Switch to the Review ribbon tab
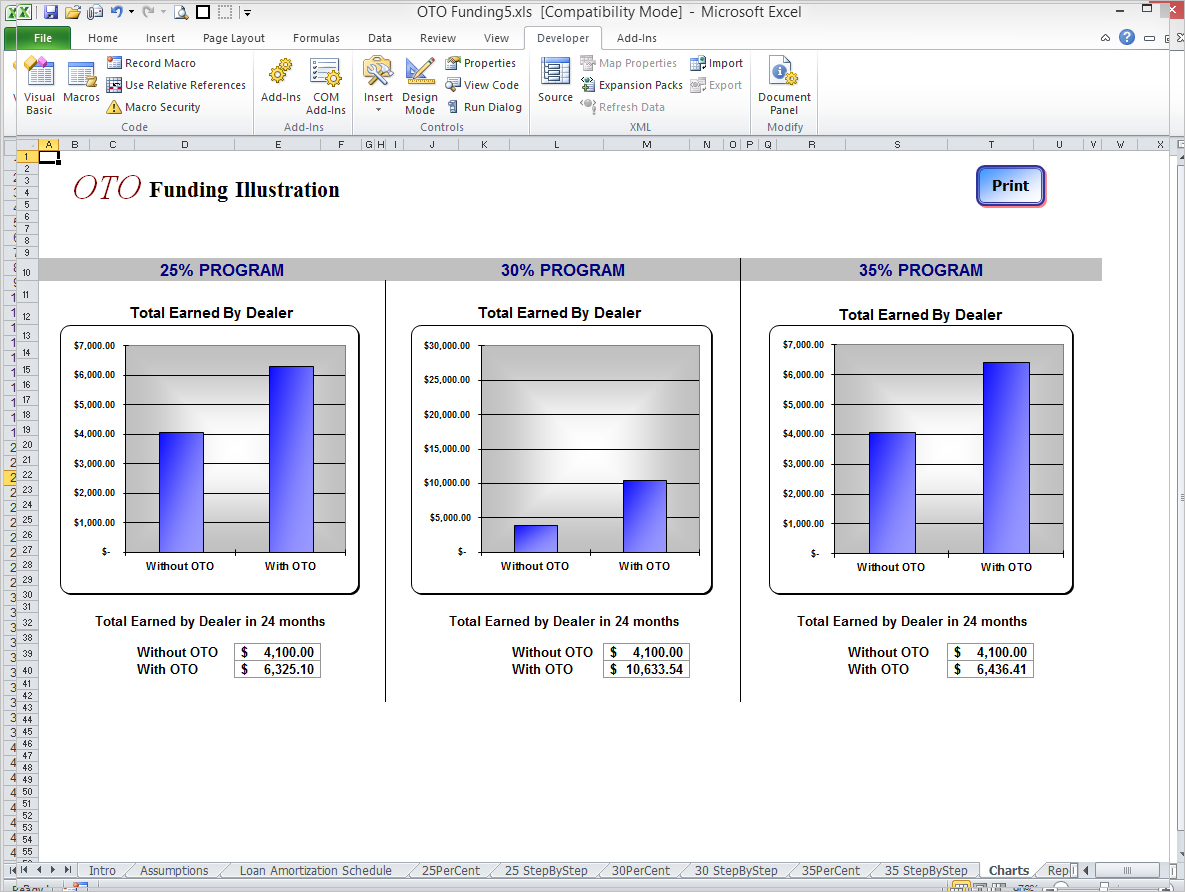 438,38
